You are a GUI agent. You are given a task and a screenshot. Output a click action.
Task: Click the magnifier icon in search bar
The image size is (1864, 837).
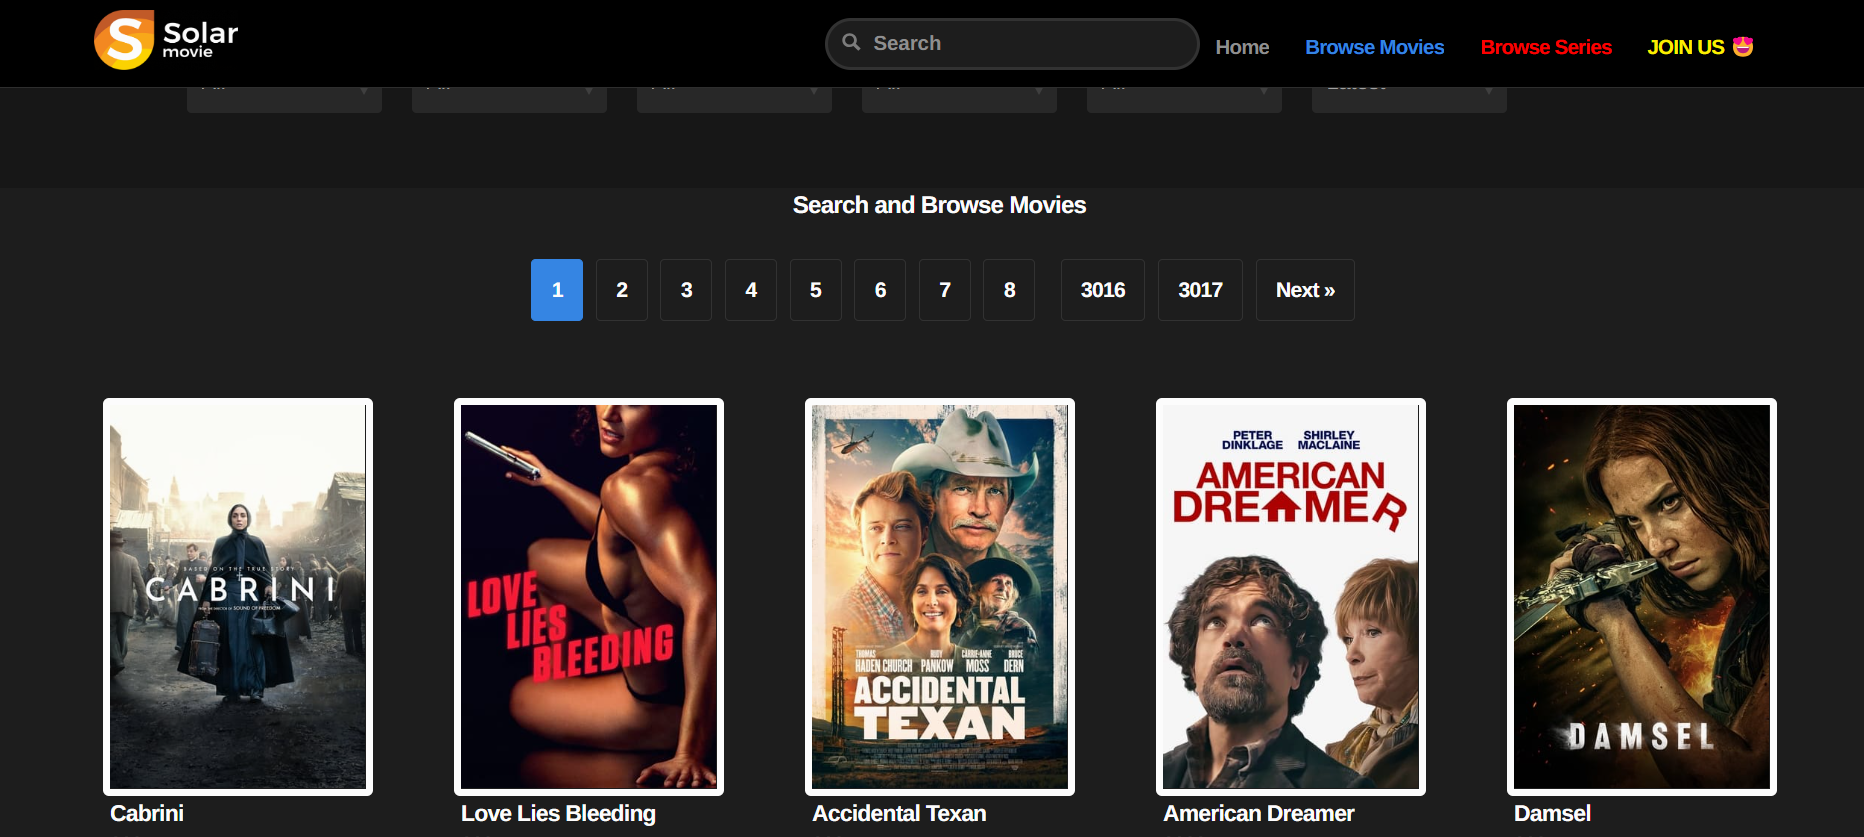851,42
